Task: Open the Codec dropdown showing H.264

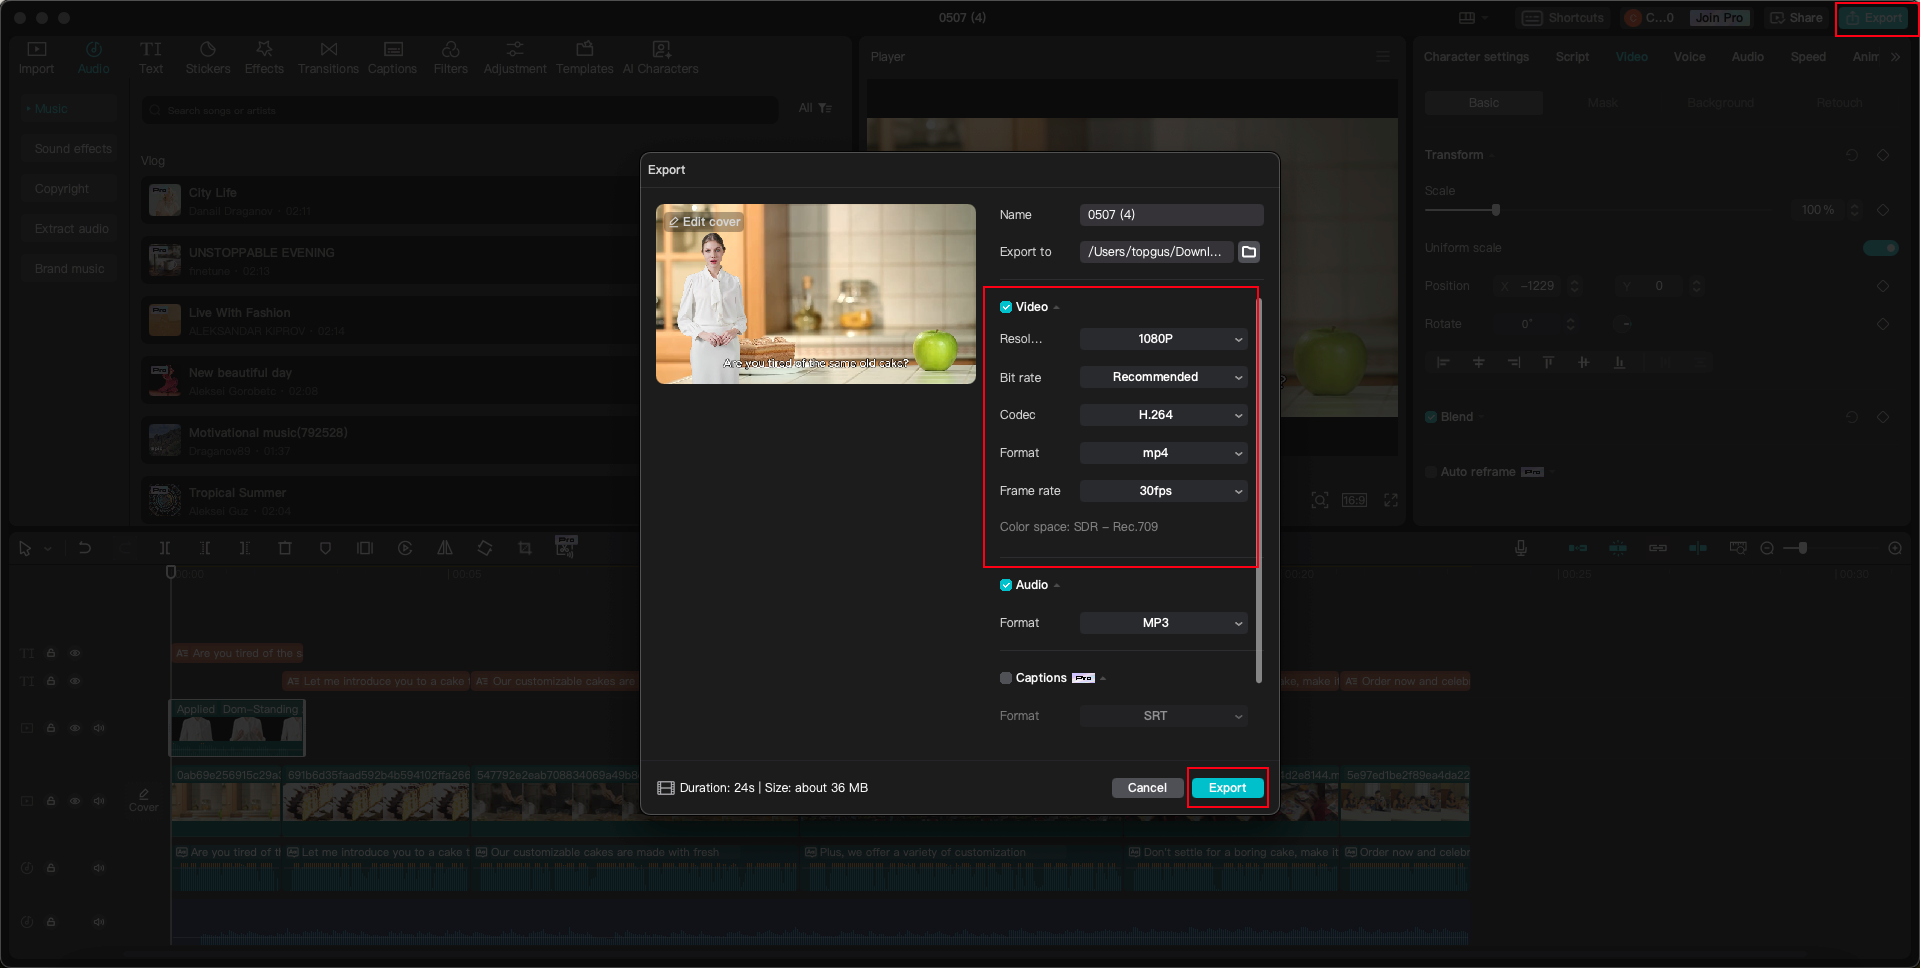Action: coord(1163,415)
